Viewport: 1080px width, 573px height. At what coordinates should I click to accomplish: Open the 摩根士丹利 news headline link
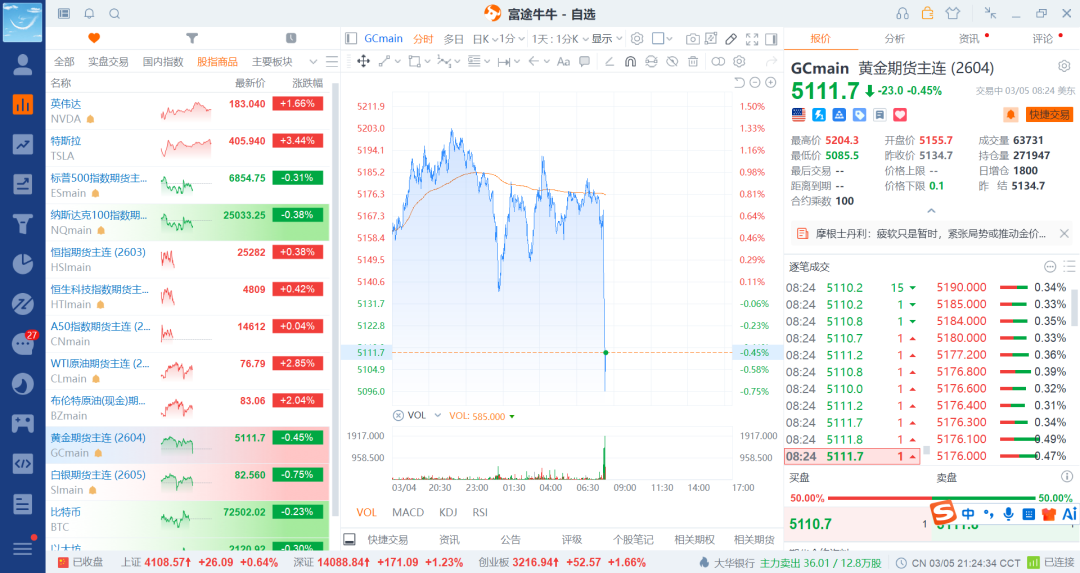(x=930, y=233)
